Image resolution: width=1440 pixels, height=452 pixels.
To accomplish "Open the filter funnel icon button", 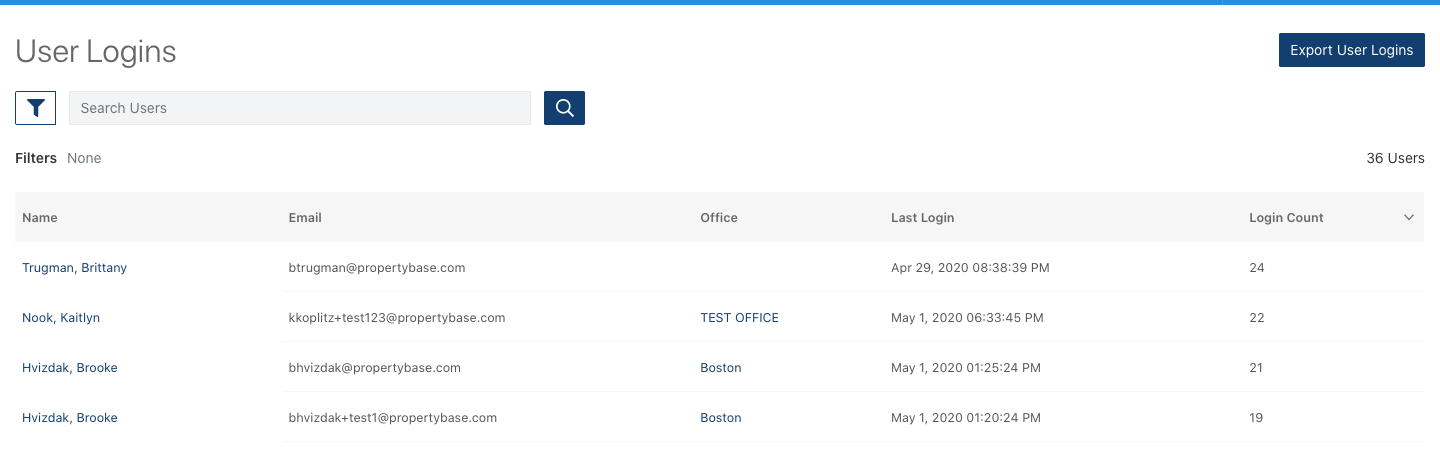I will [35, 108].
